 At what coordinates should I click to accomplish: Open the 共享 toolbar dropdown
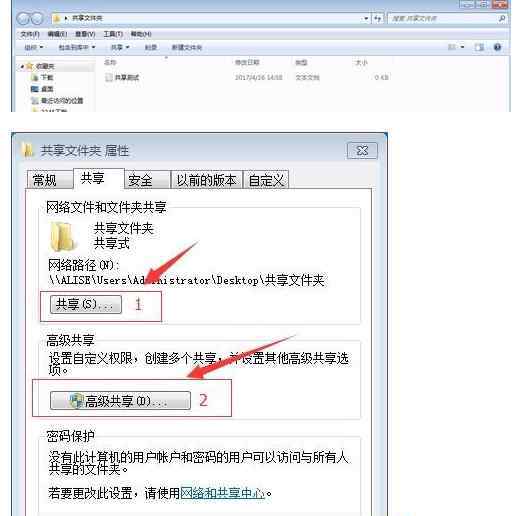(120, 47)
